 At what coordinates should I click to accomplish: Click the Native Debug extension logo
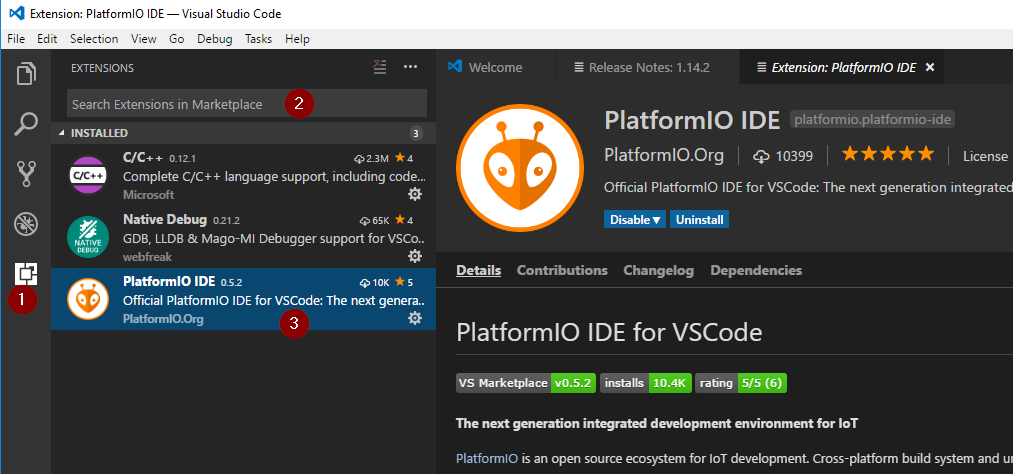coord(88,237)
